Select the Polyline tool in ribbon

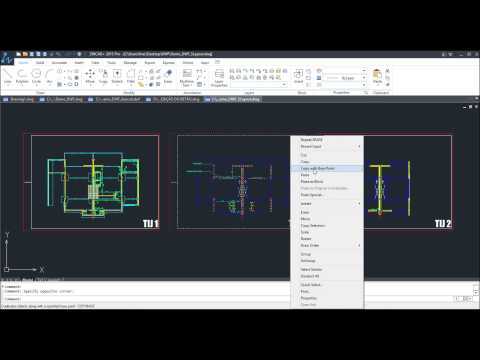22,76
